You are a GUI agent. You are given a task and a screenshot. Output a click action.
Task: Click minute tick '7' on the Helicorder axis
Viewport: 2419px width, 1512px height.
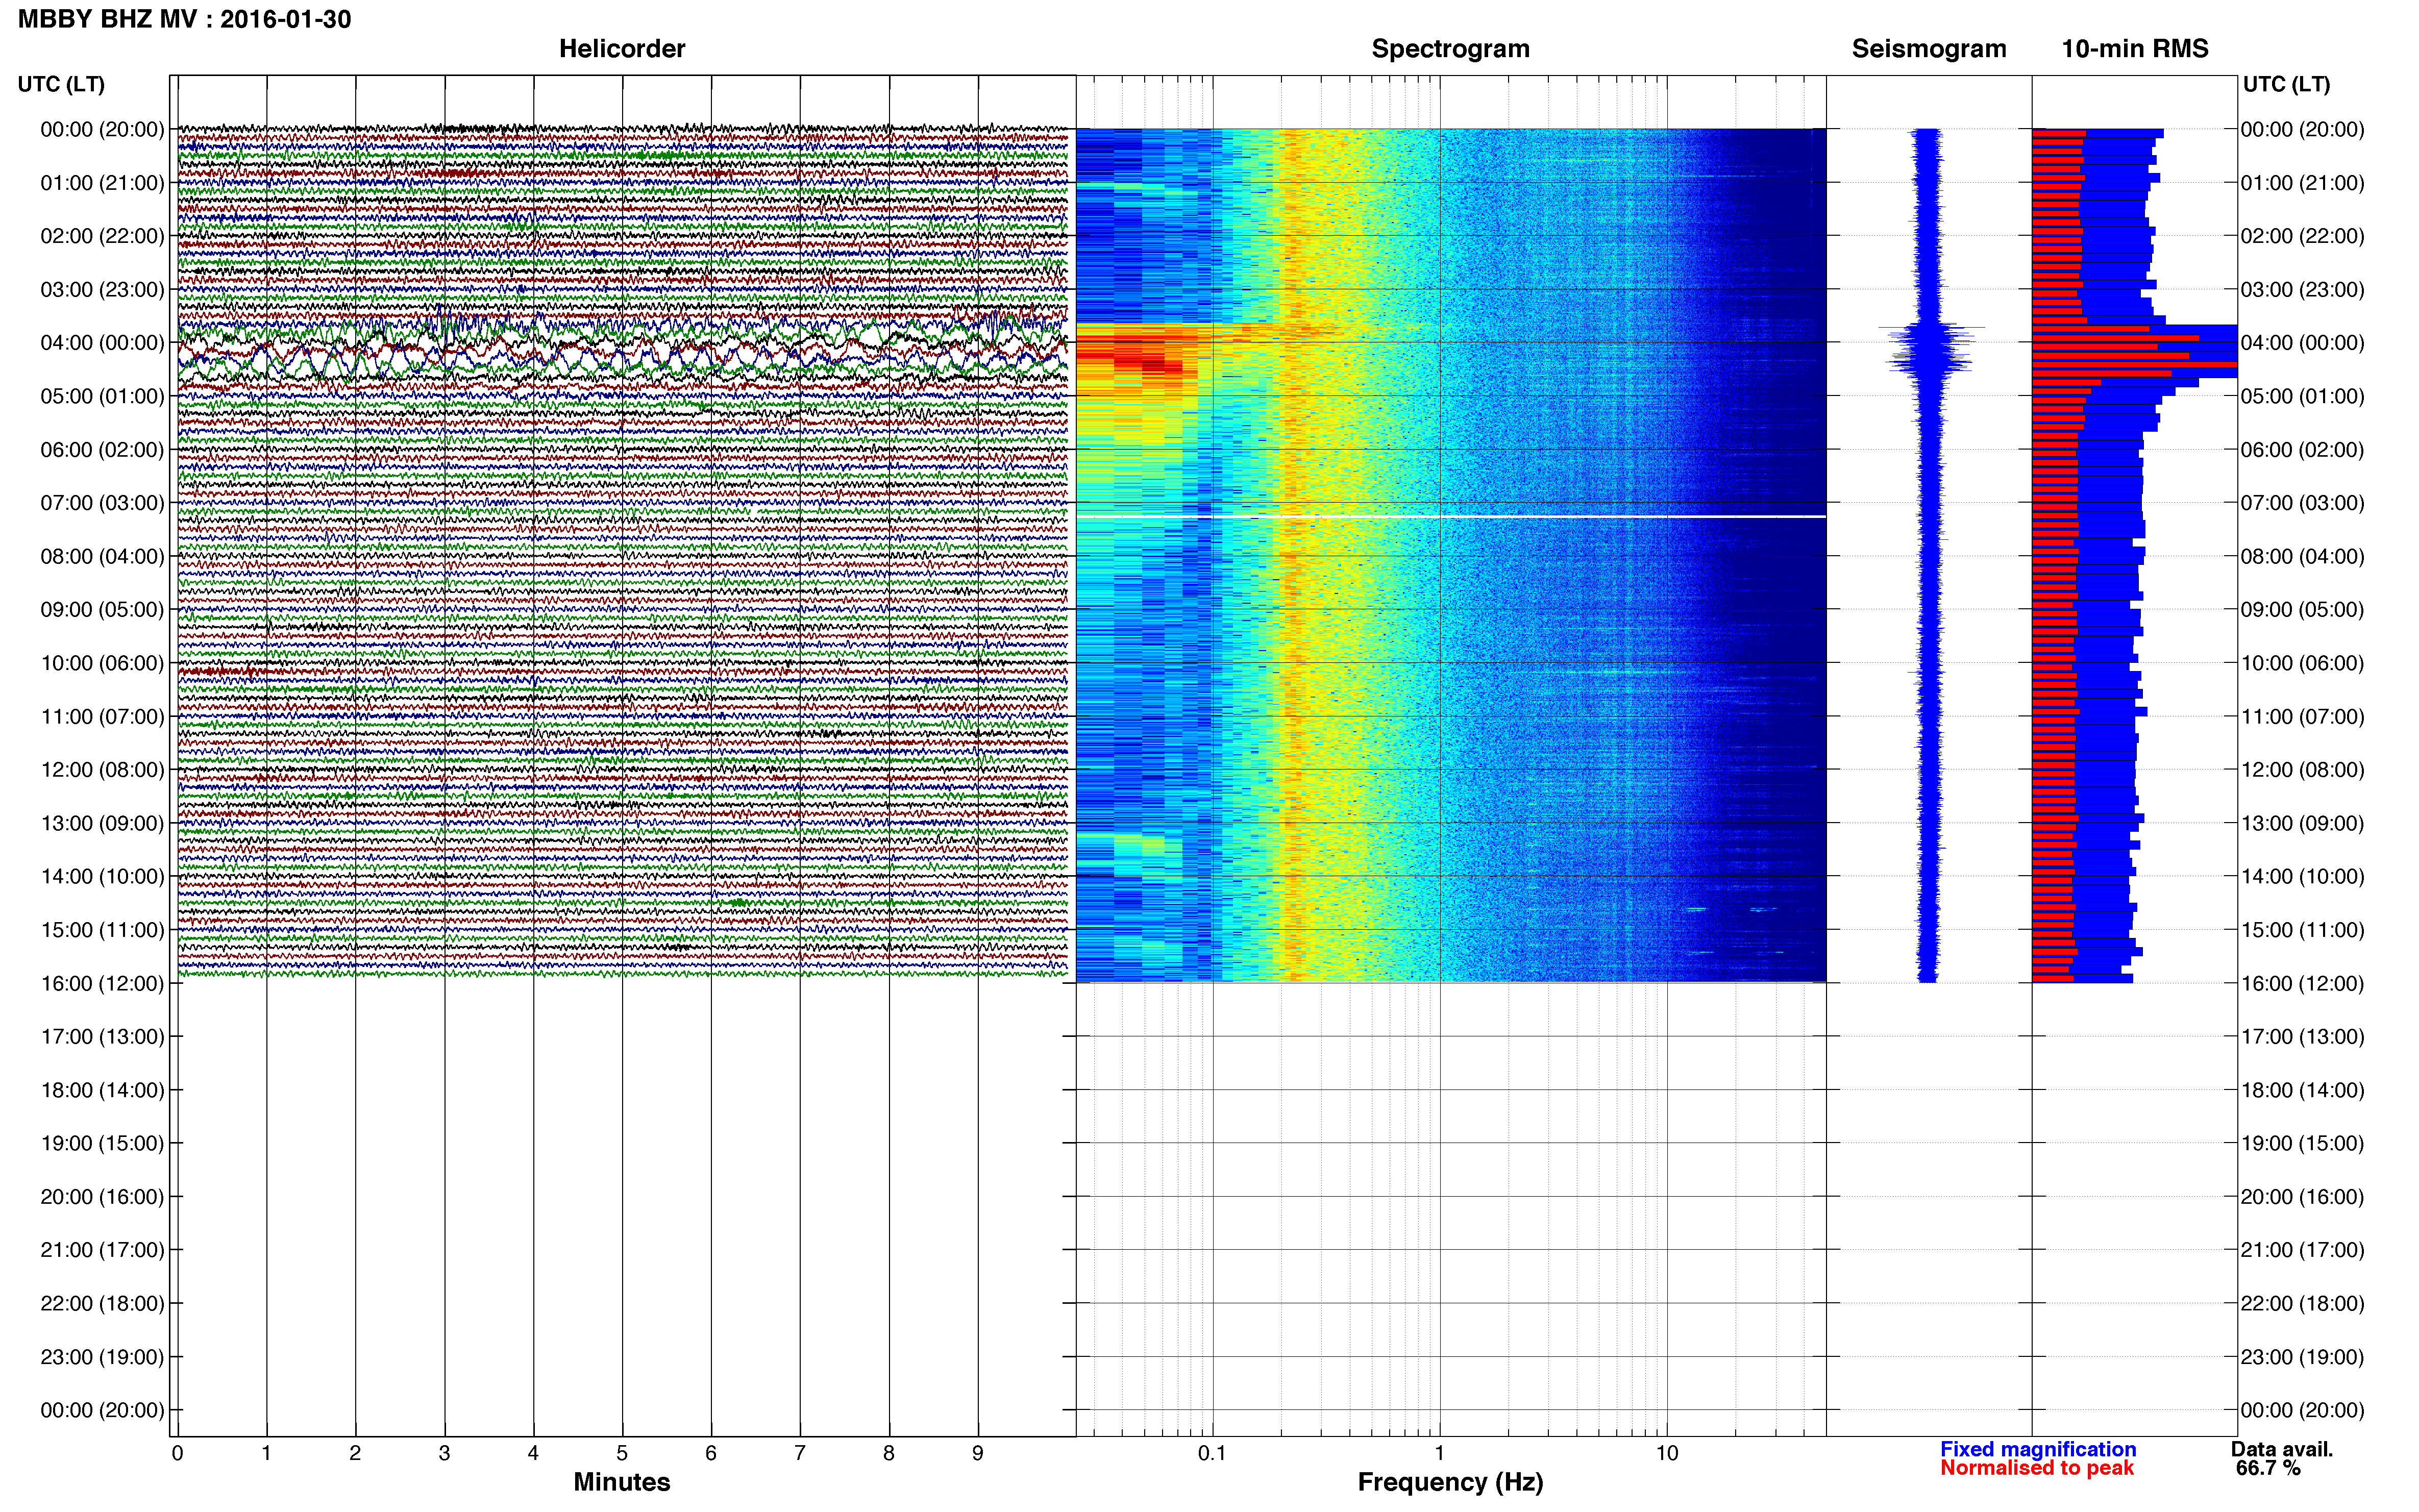tap(800, 1453)
